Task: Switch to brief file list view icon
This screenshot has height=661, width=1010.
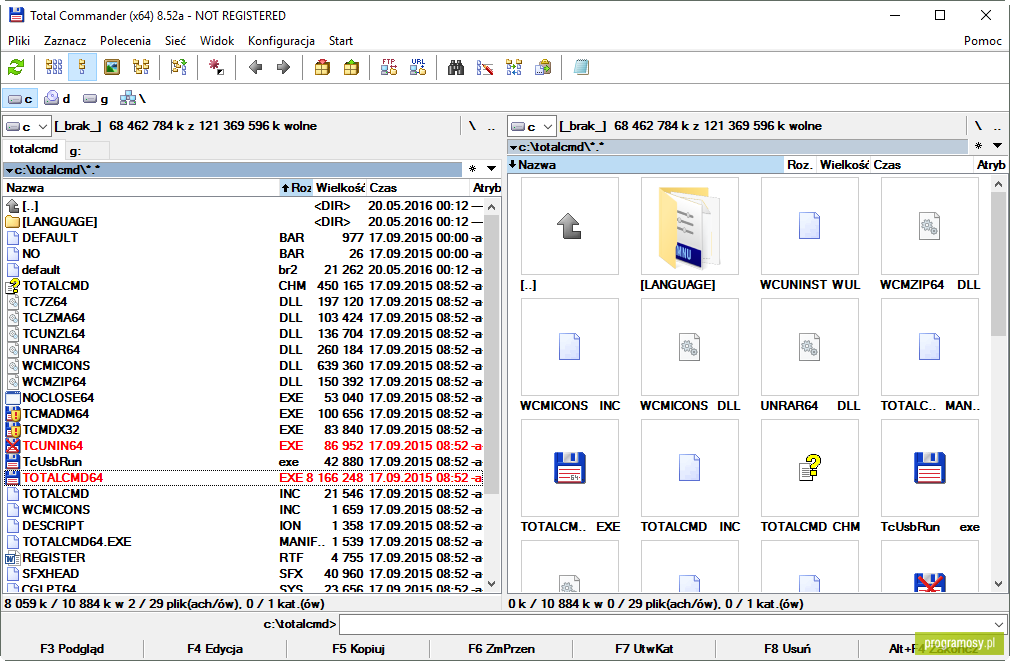Action: 54,67
